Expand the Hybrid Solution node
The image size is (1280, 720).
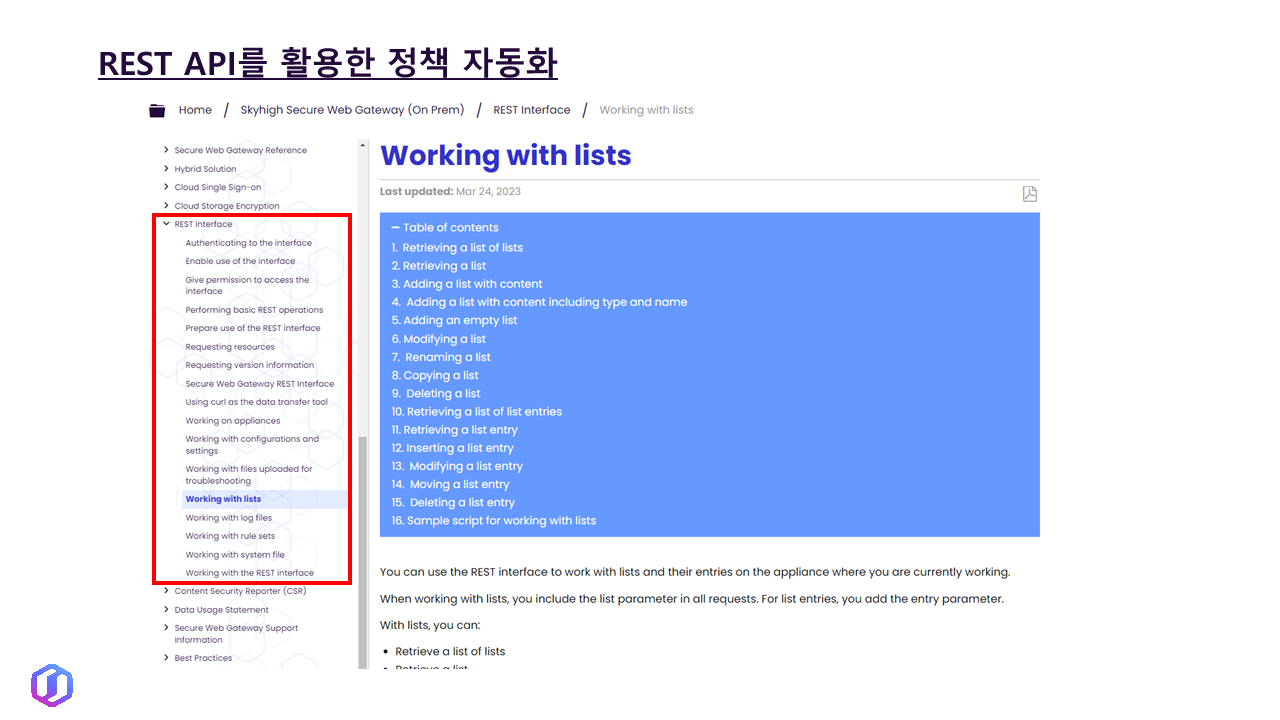166,169
